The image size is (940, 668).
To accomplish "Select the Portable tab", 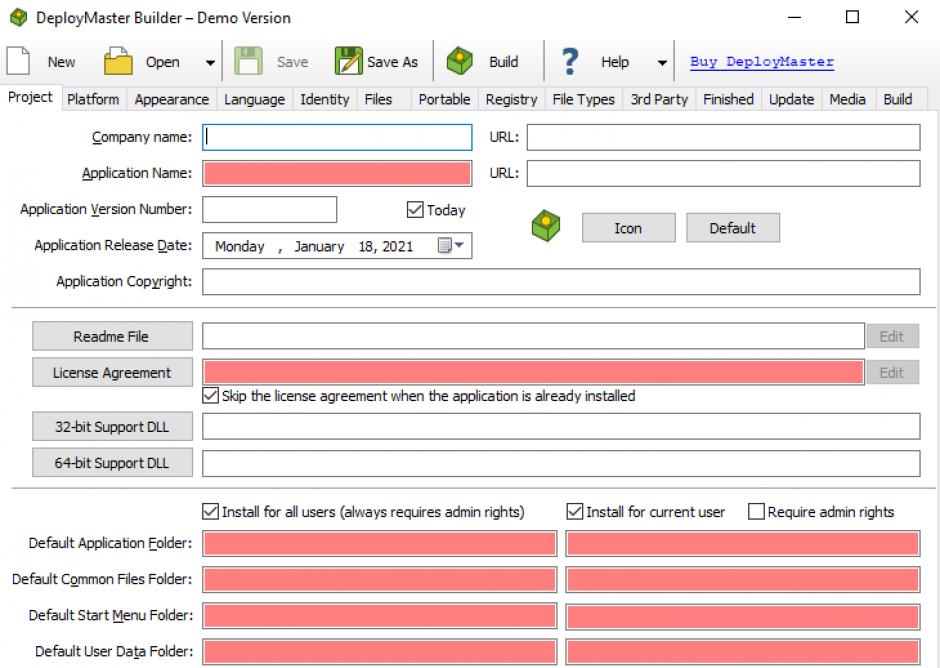I will 444,99.
